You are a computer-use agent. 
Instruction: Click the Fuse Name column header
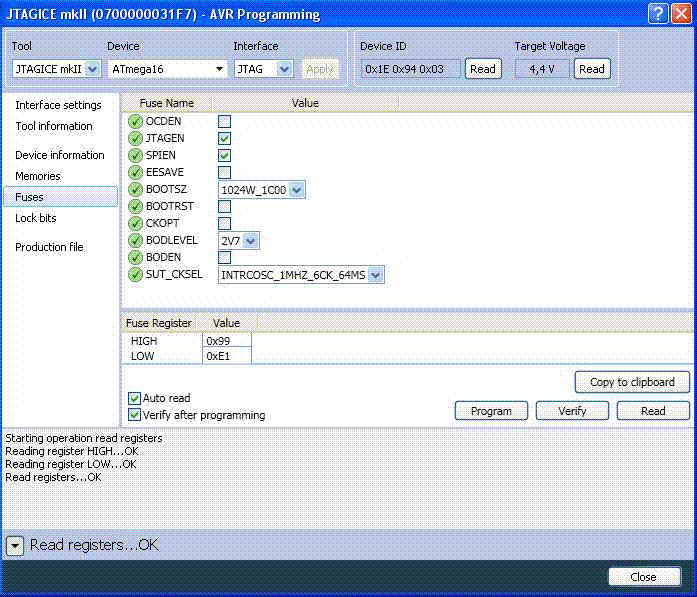[167, 103]
